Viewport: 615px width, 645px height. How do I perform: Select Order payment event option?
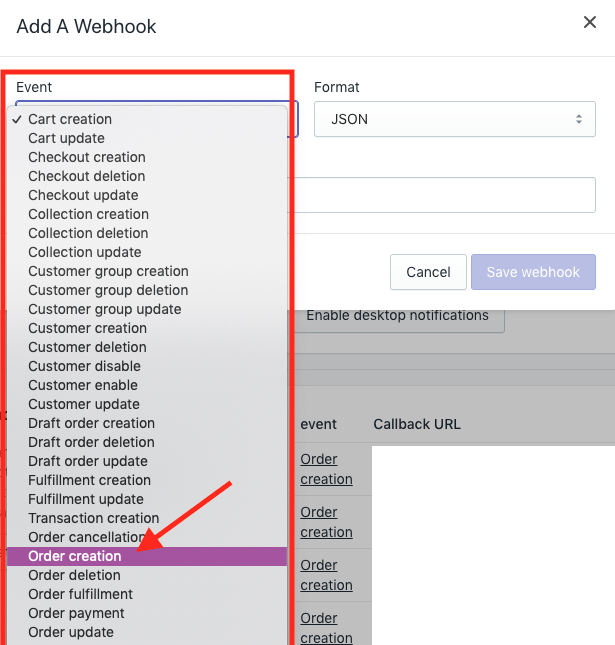147,613
